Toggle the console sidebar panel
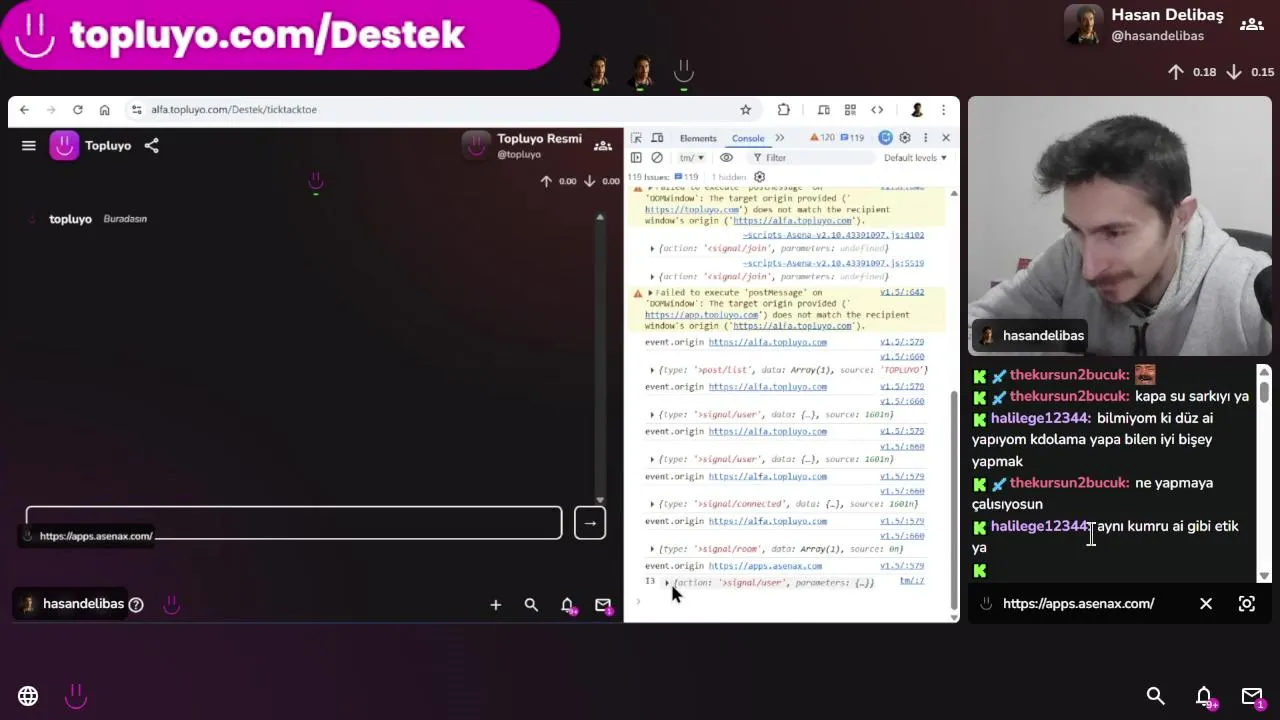The image size is (1280, 720). [x=636, y=158]
